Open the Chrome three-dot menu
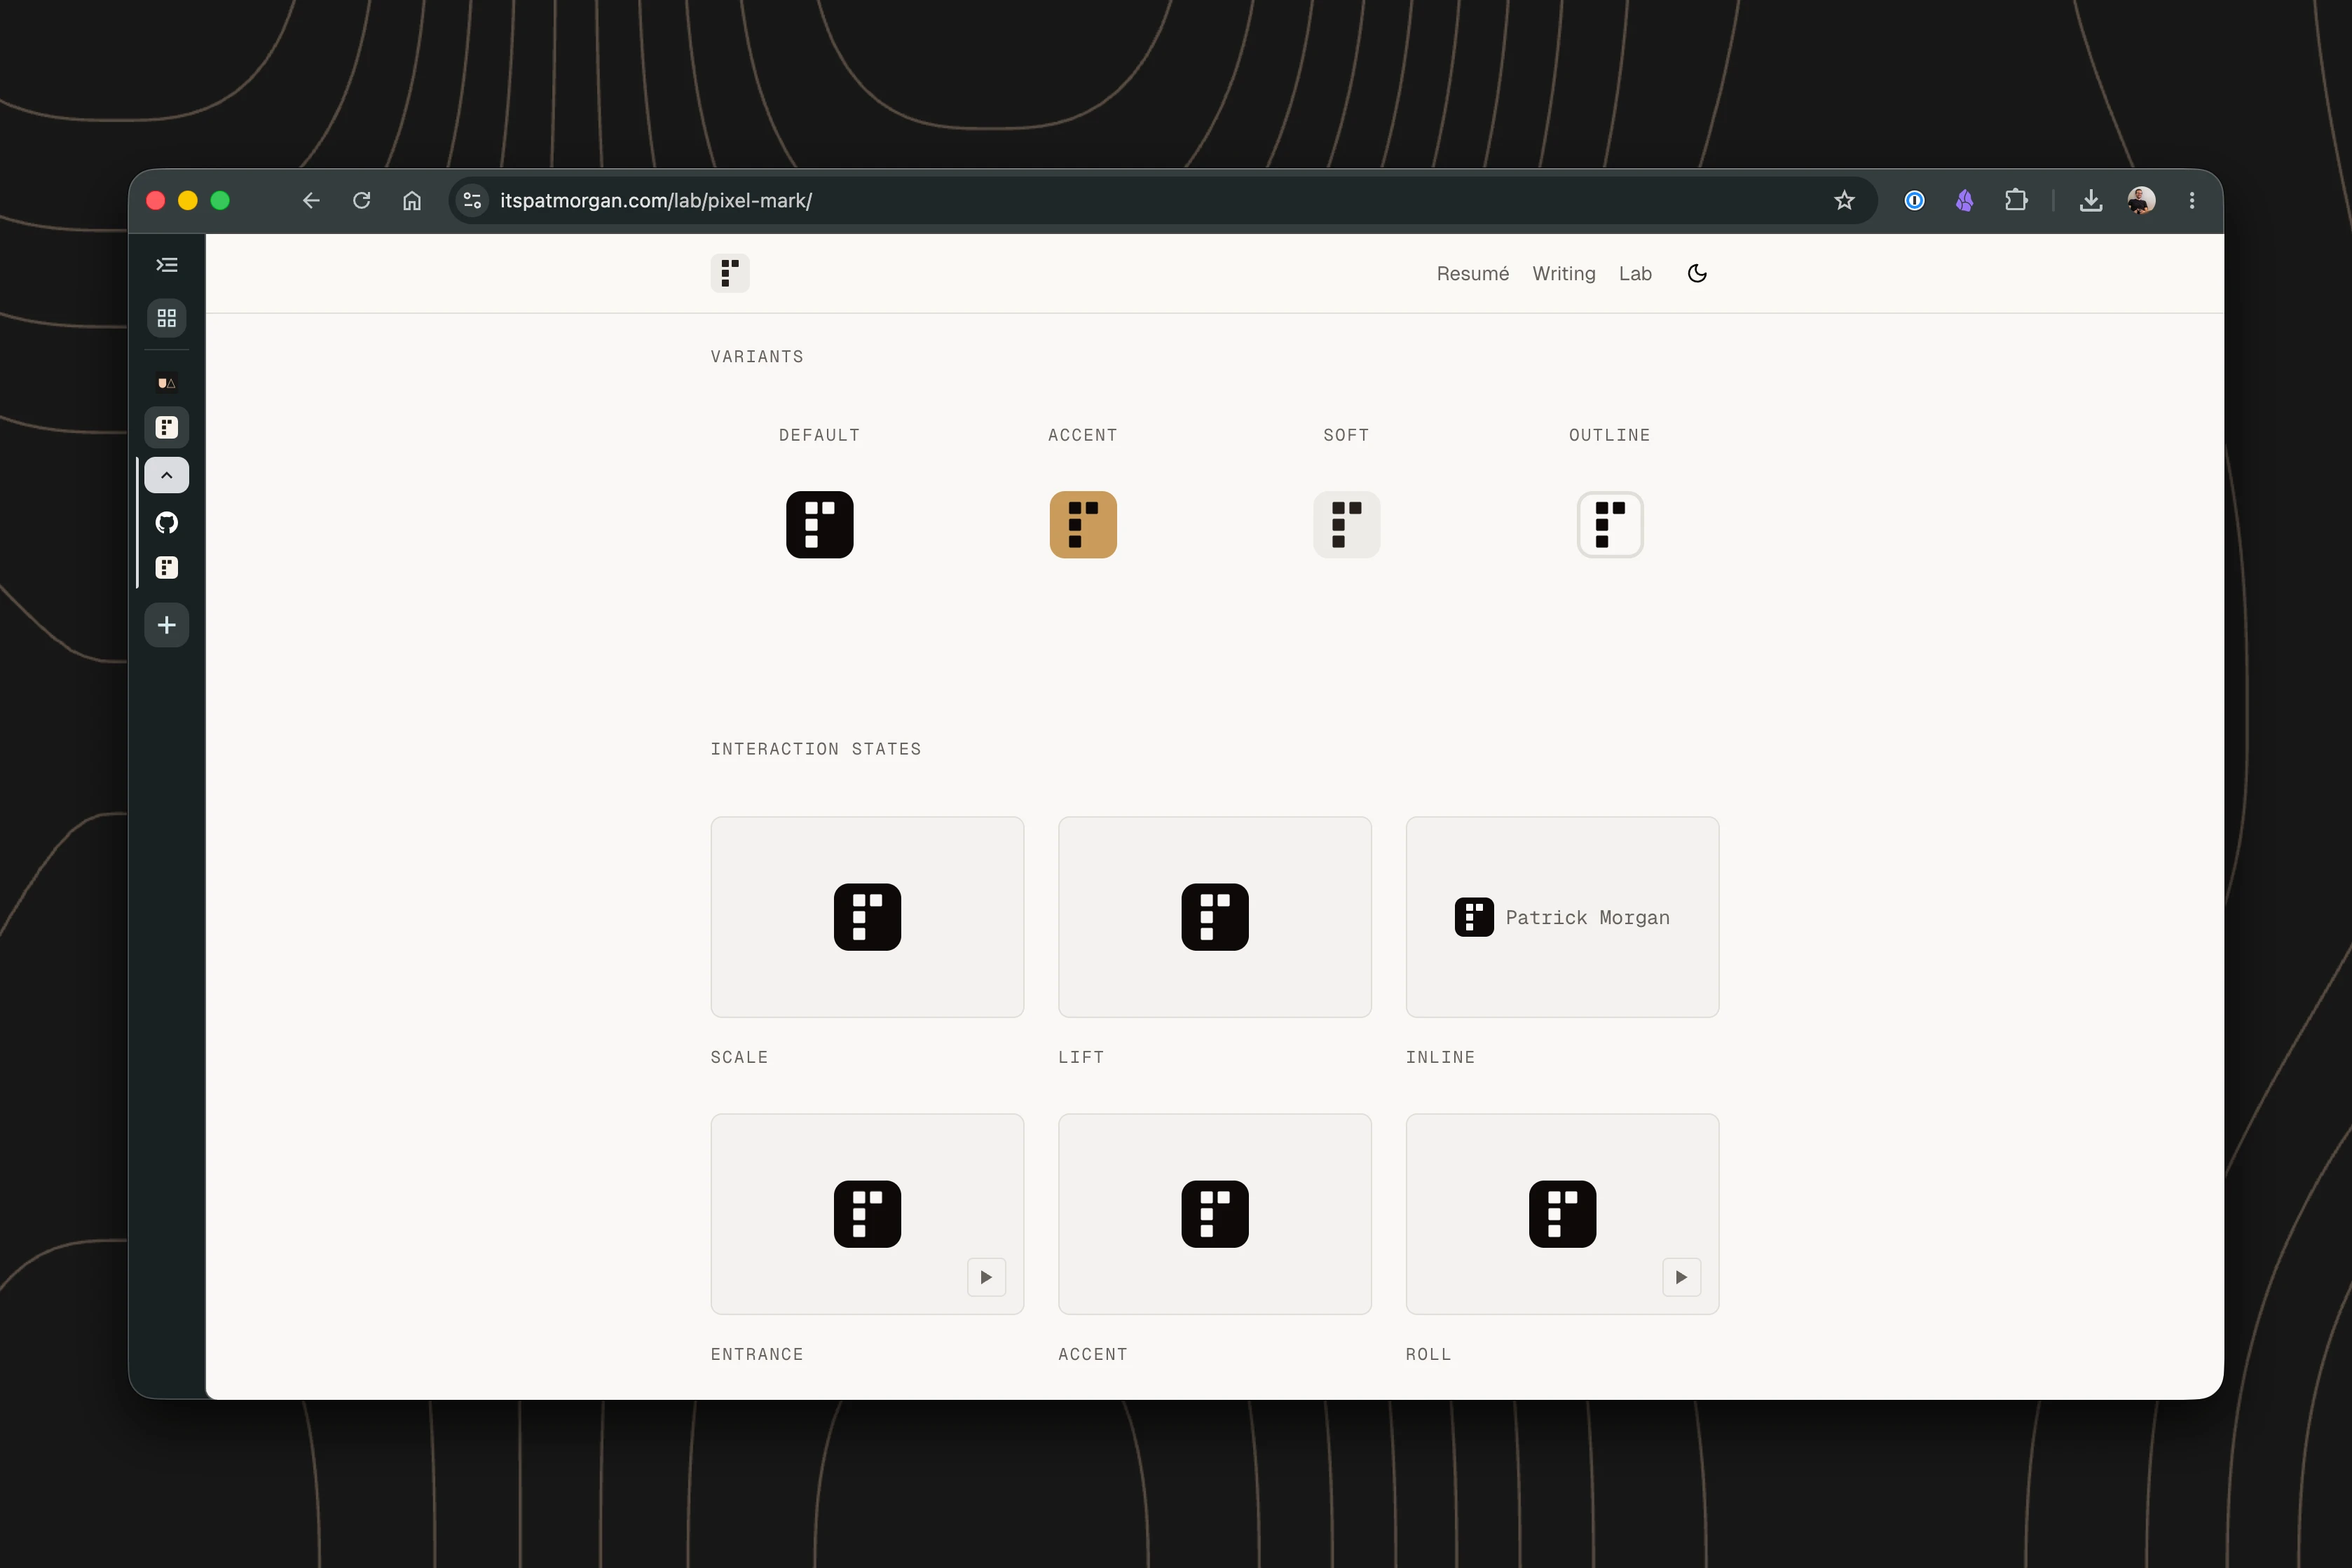The image size is (2352, 1568). 2192,200
